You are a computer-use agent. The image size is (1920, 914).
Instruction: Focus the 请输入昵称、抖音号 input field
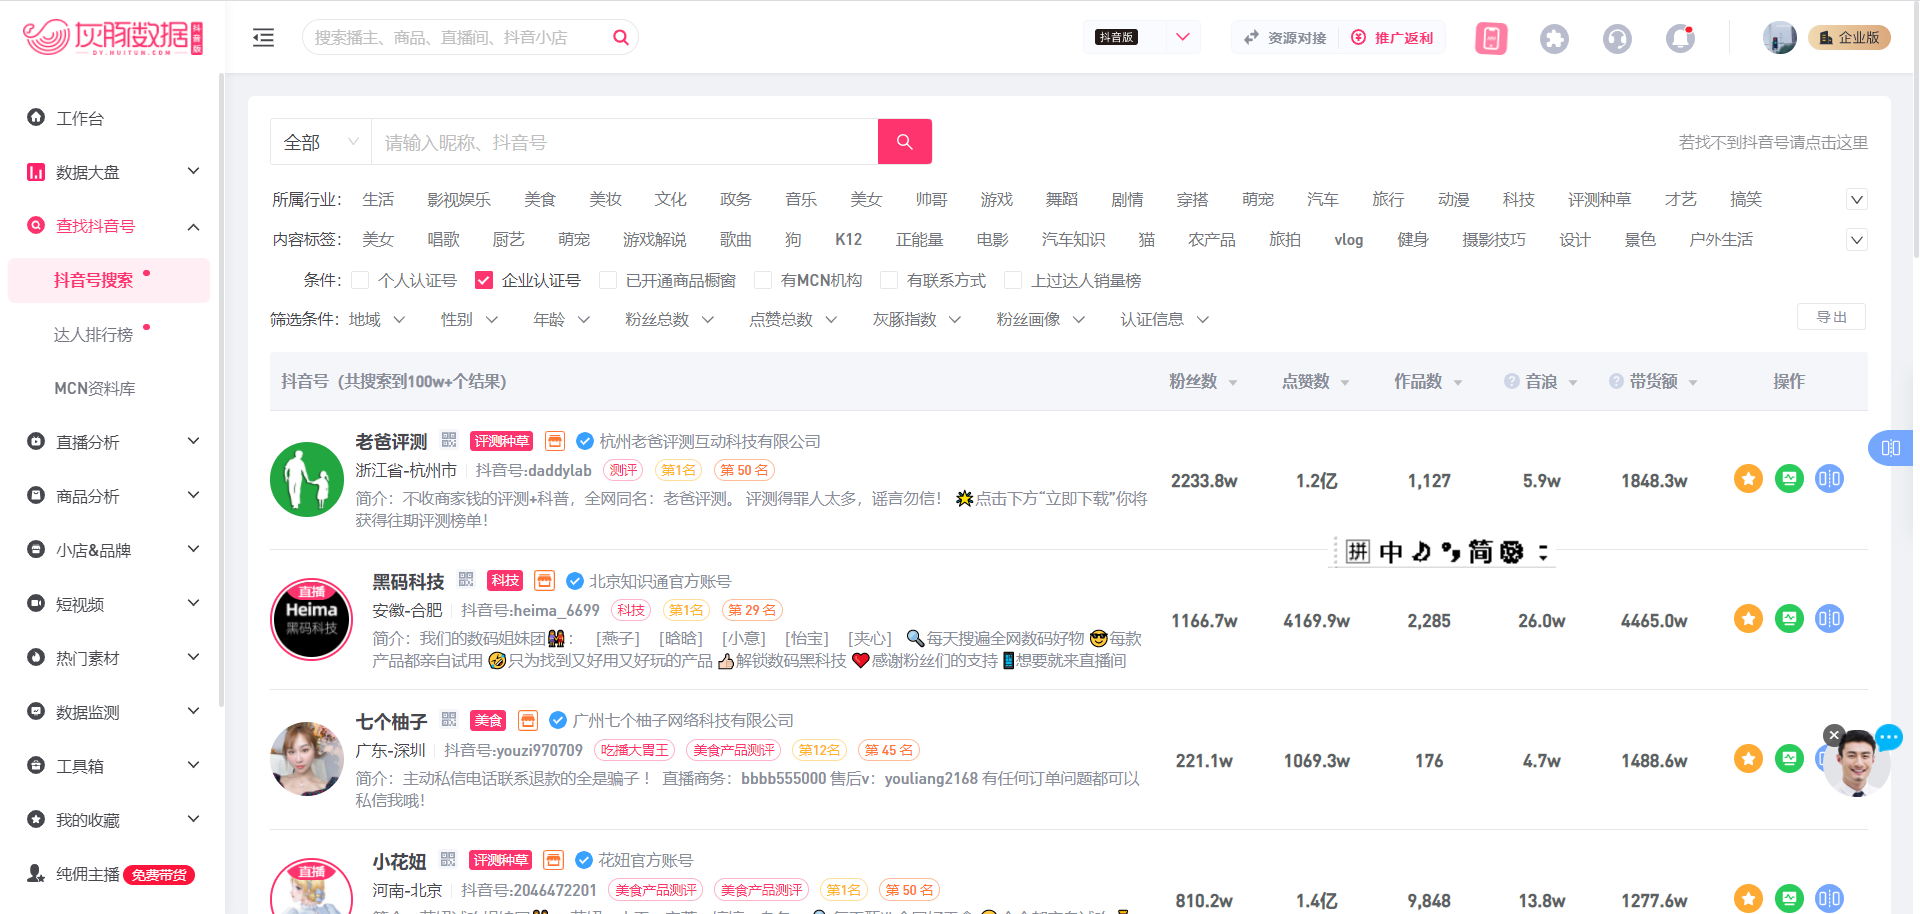[625, 142]
